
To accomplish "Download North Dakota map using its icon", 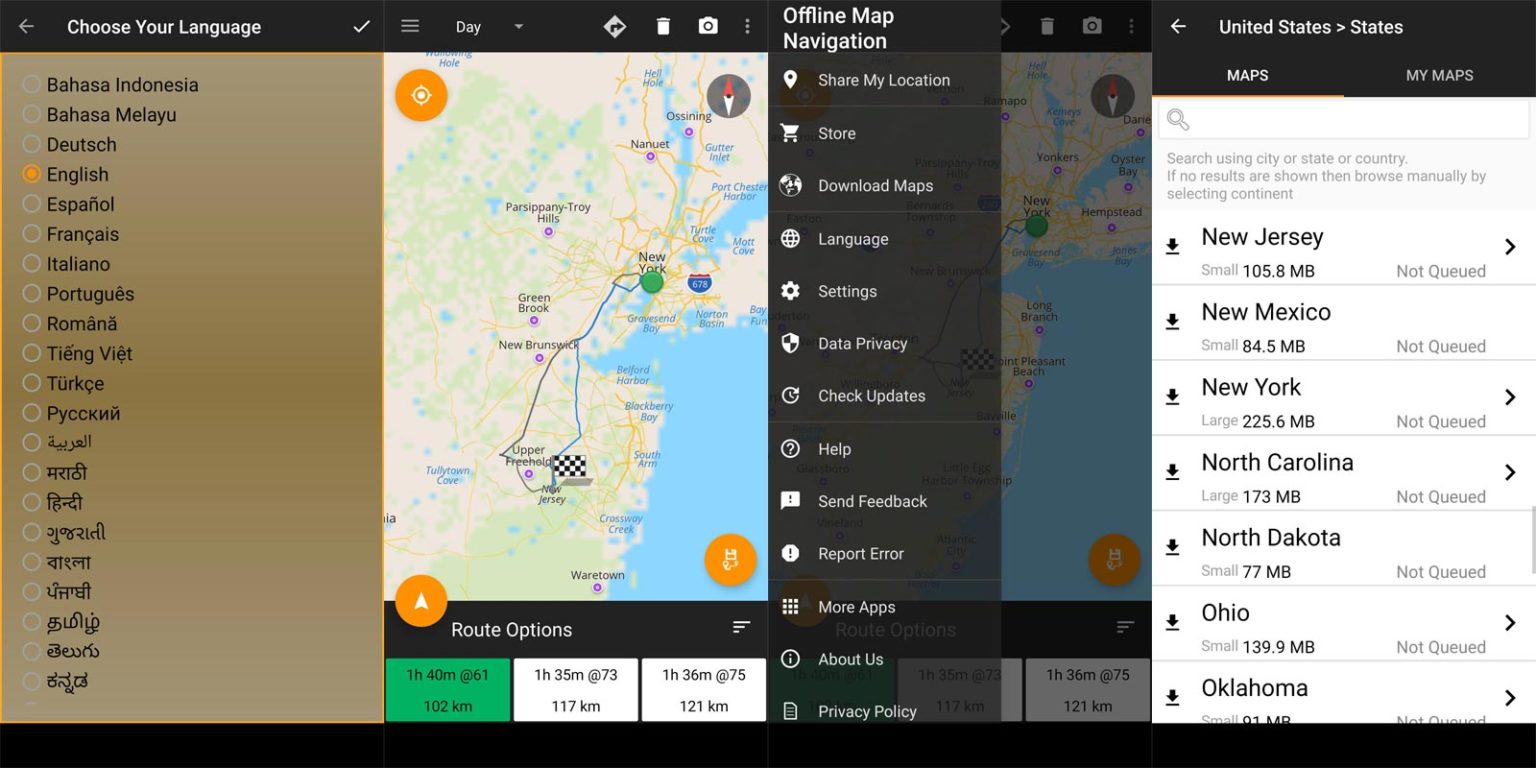I will pos(1173,547).
